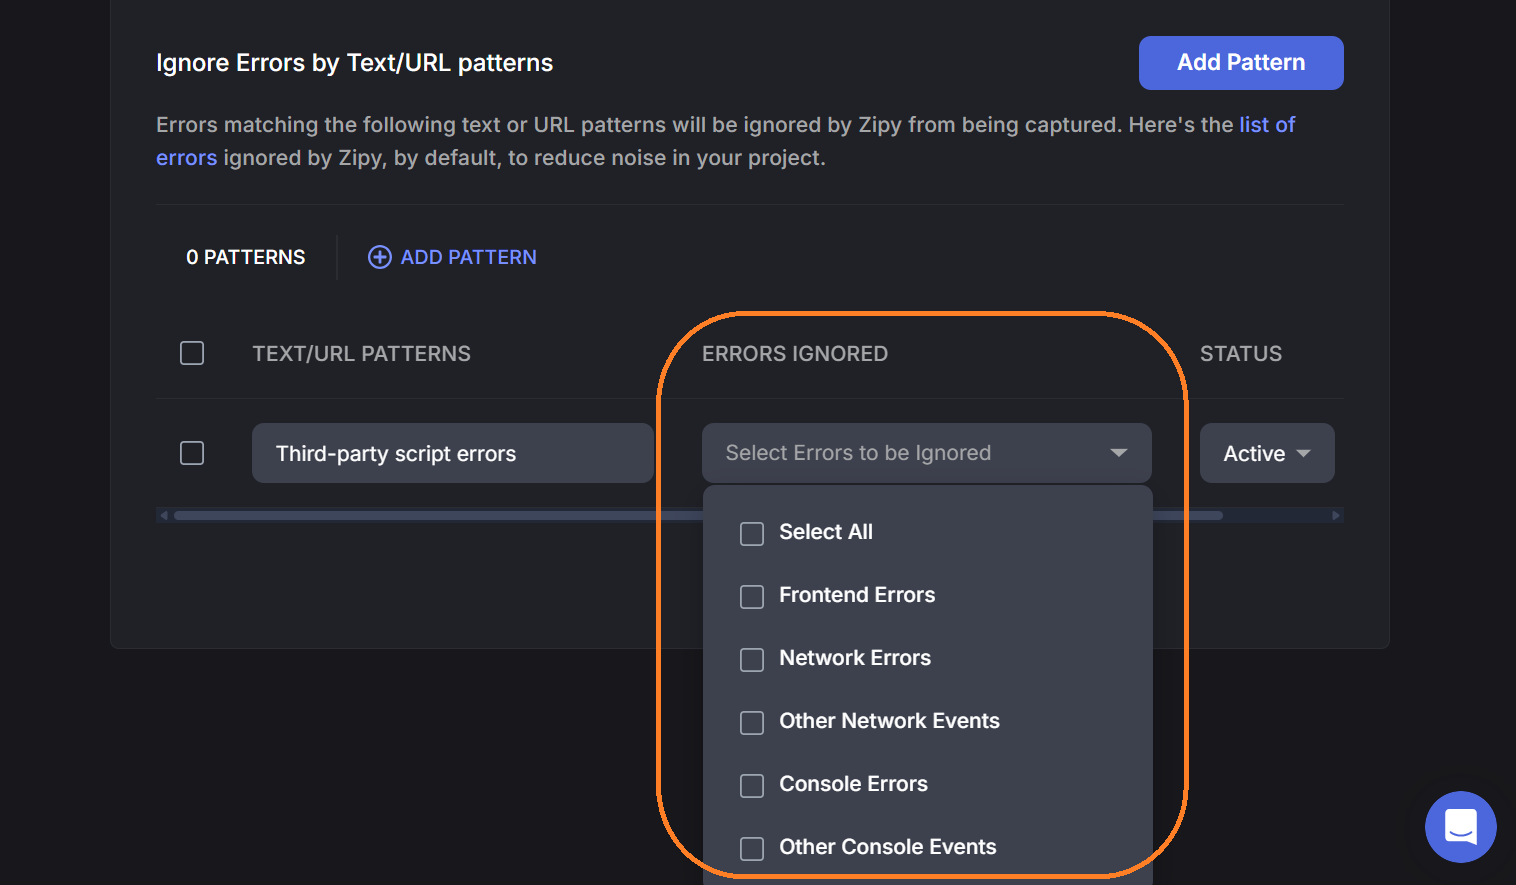This screenshot has height=885, width=1516.
Task: Toggle the header select-all patterns checkbox
Action: 192,353
